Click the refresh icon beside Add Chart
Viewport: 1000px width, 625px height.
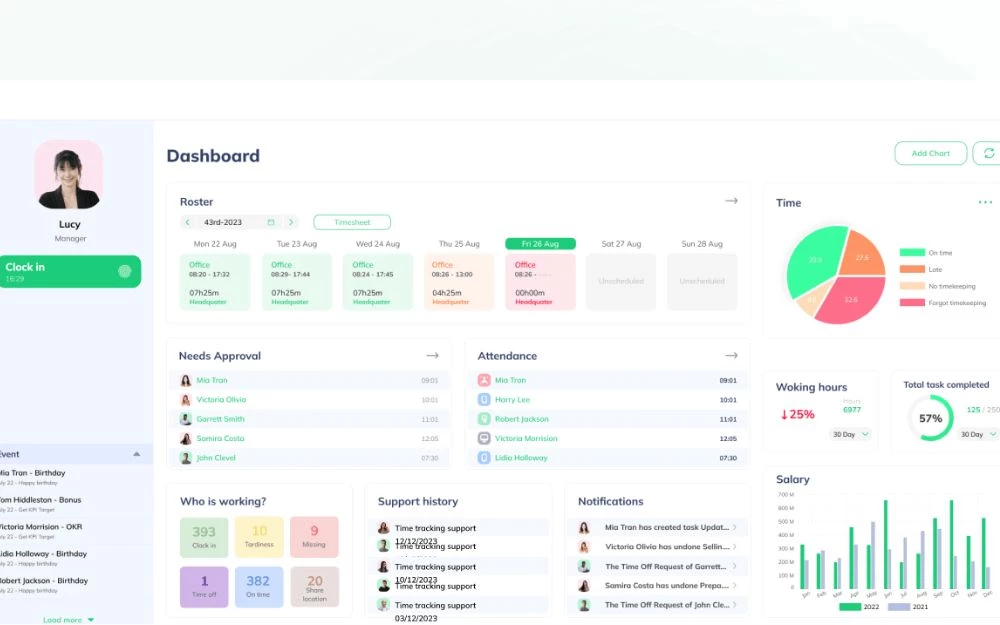(989, 154)
